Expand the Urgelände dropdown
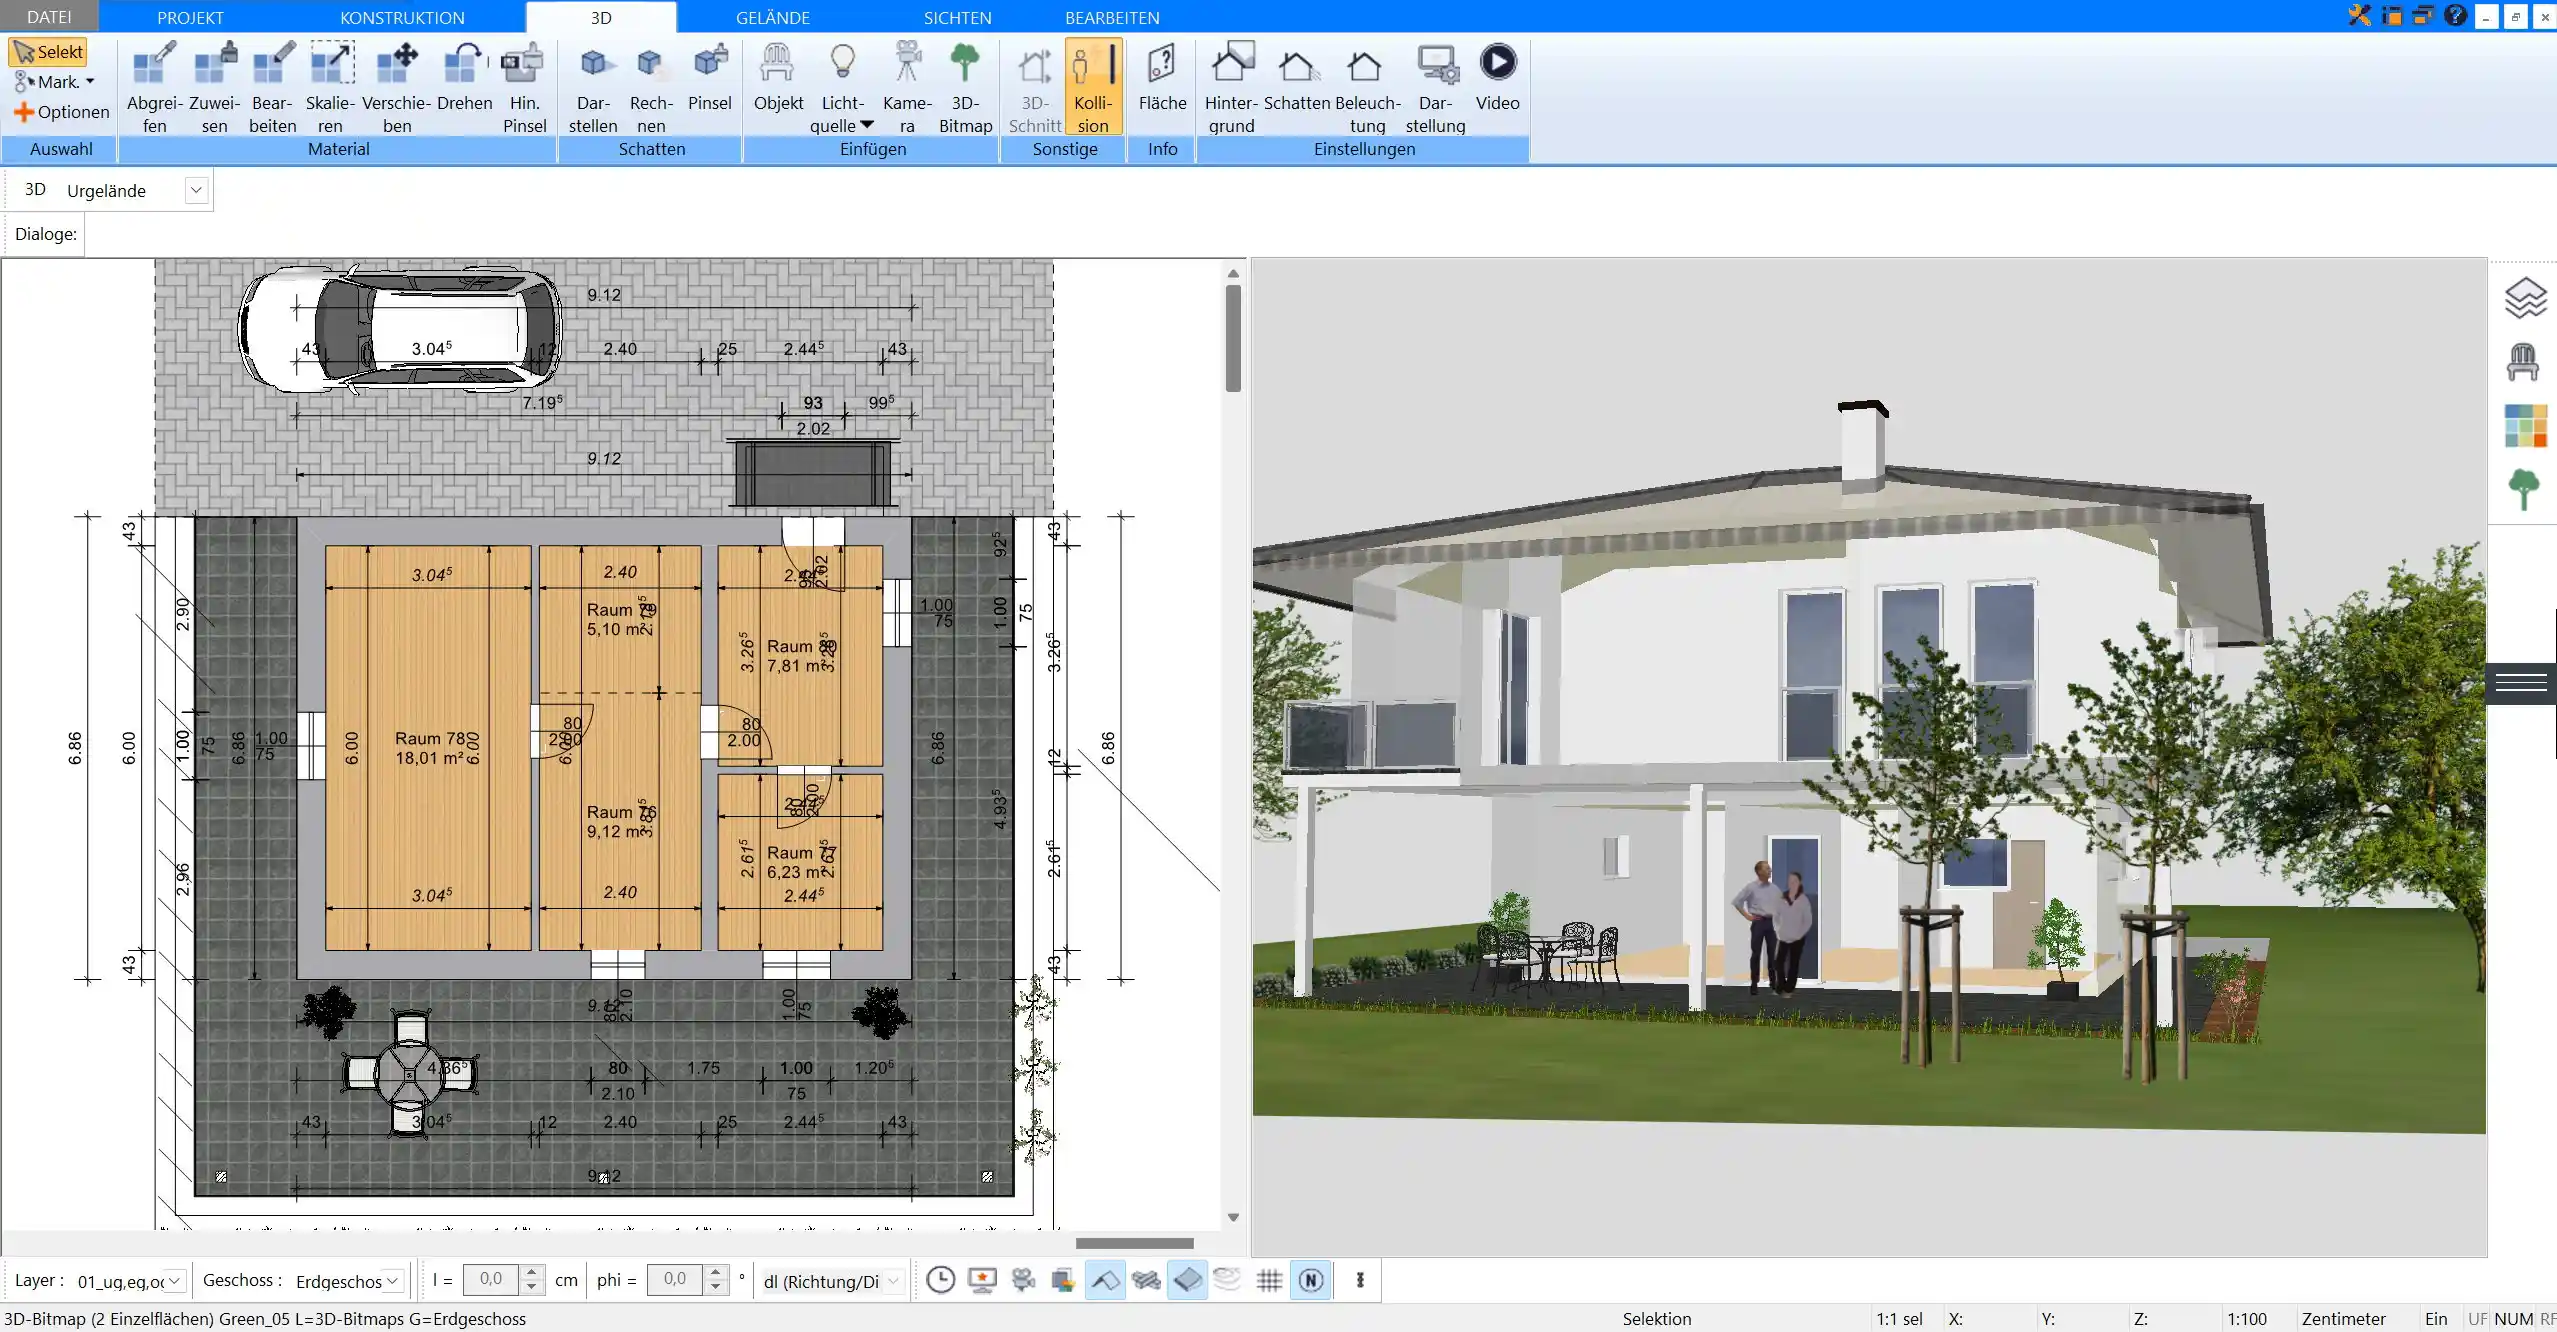The width and height of the screenshot is (2557, 1332). 196,190
